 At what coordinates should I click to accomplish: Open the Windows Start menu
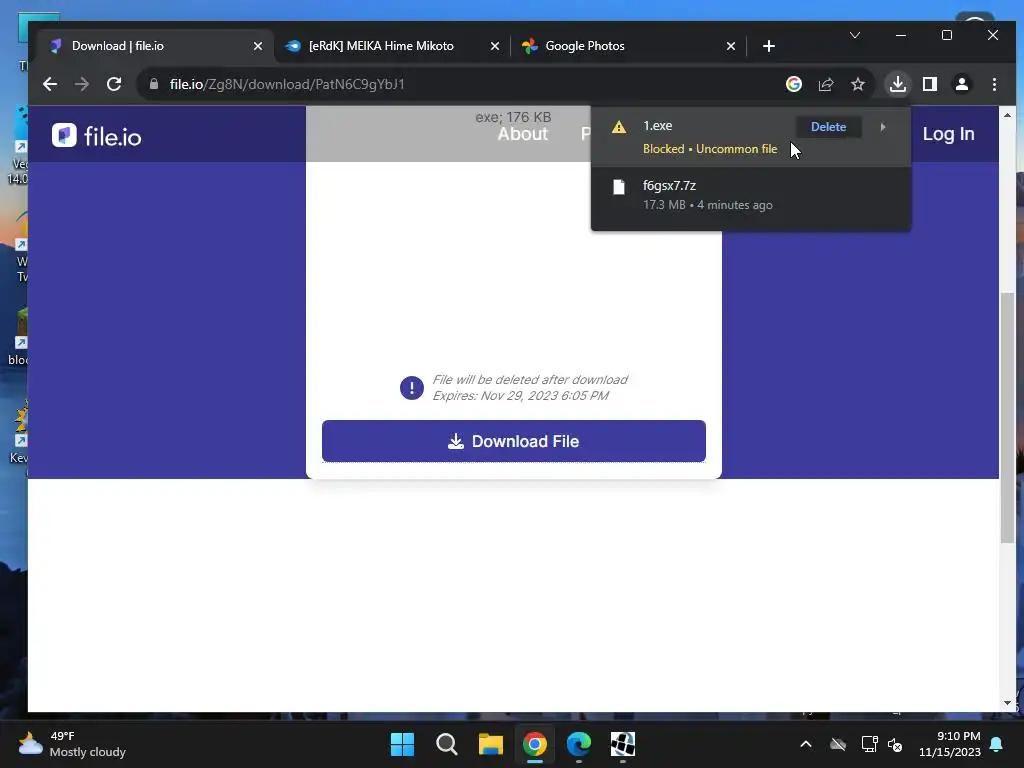[402, 744]
